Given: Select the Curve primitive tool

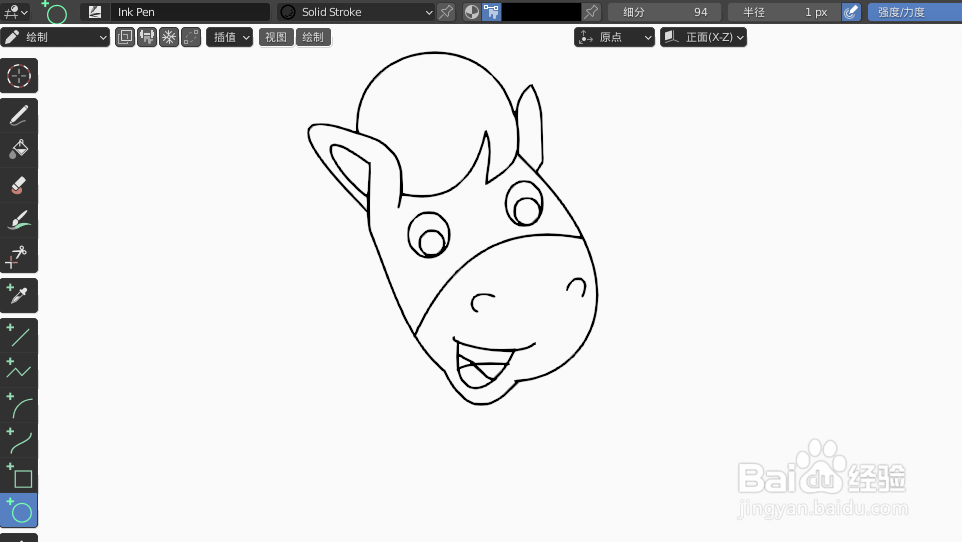Looking at the screenshot, I should click(x=19, y=441).
